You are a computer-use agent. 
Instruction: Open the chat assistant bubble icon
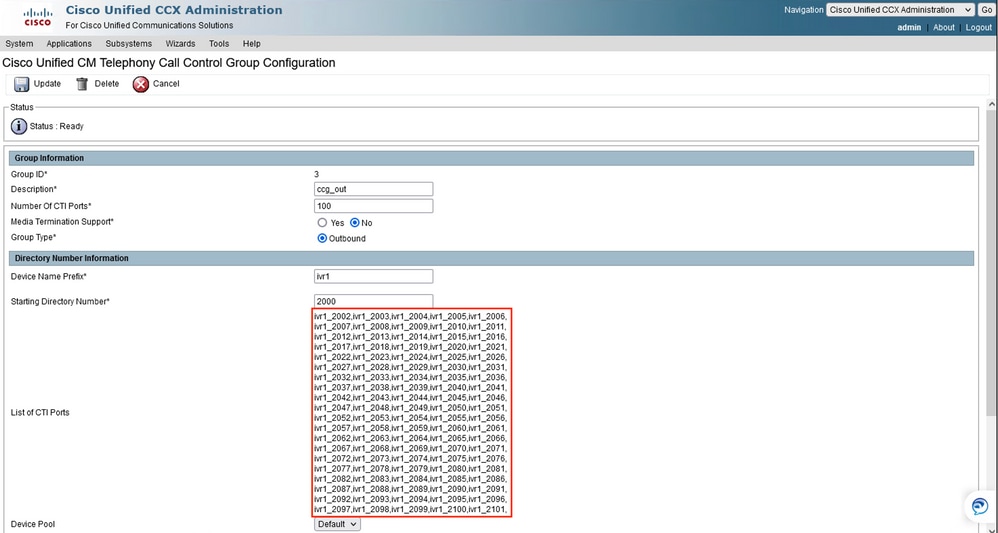tap(980, 506)
